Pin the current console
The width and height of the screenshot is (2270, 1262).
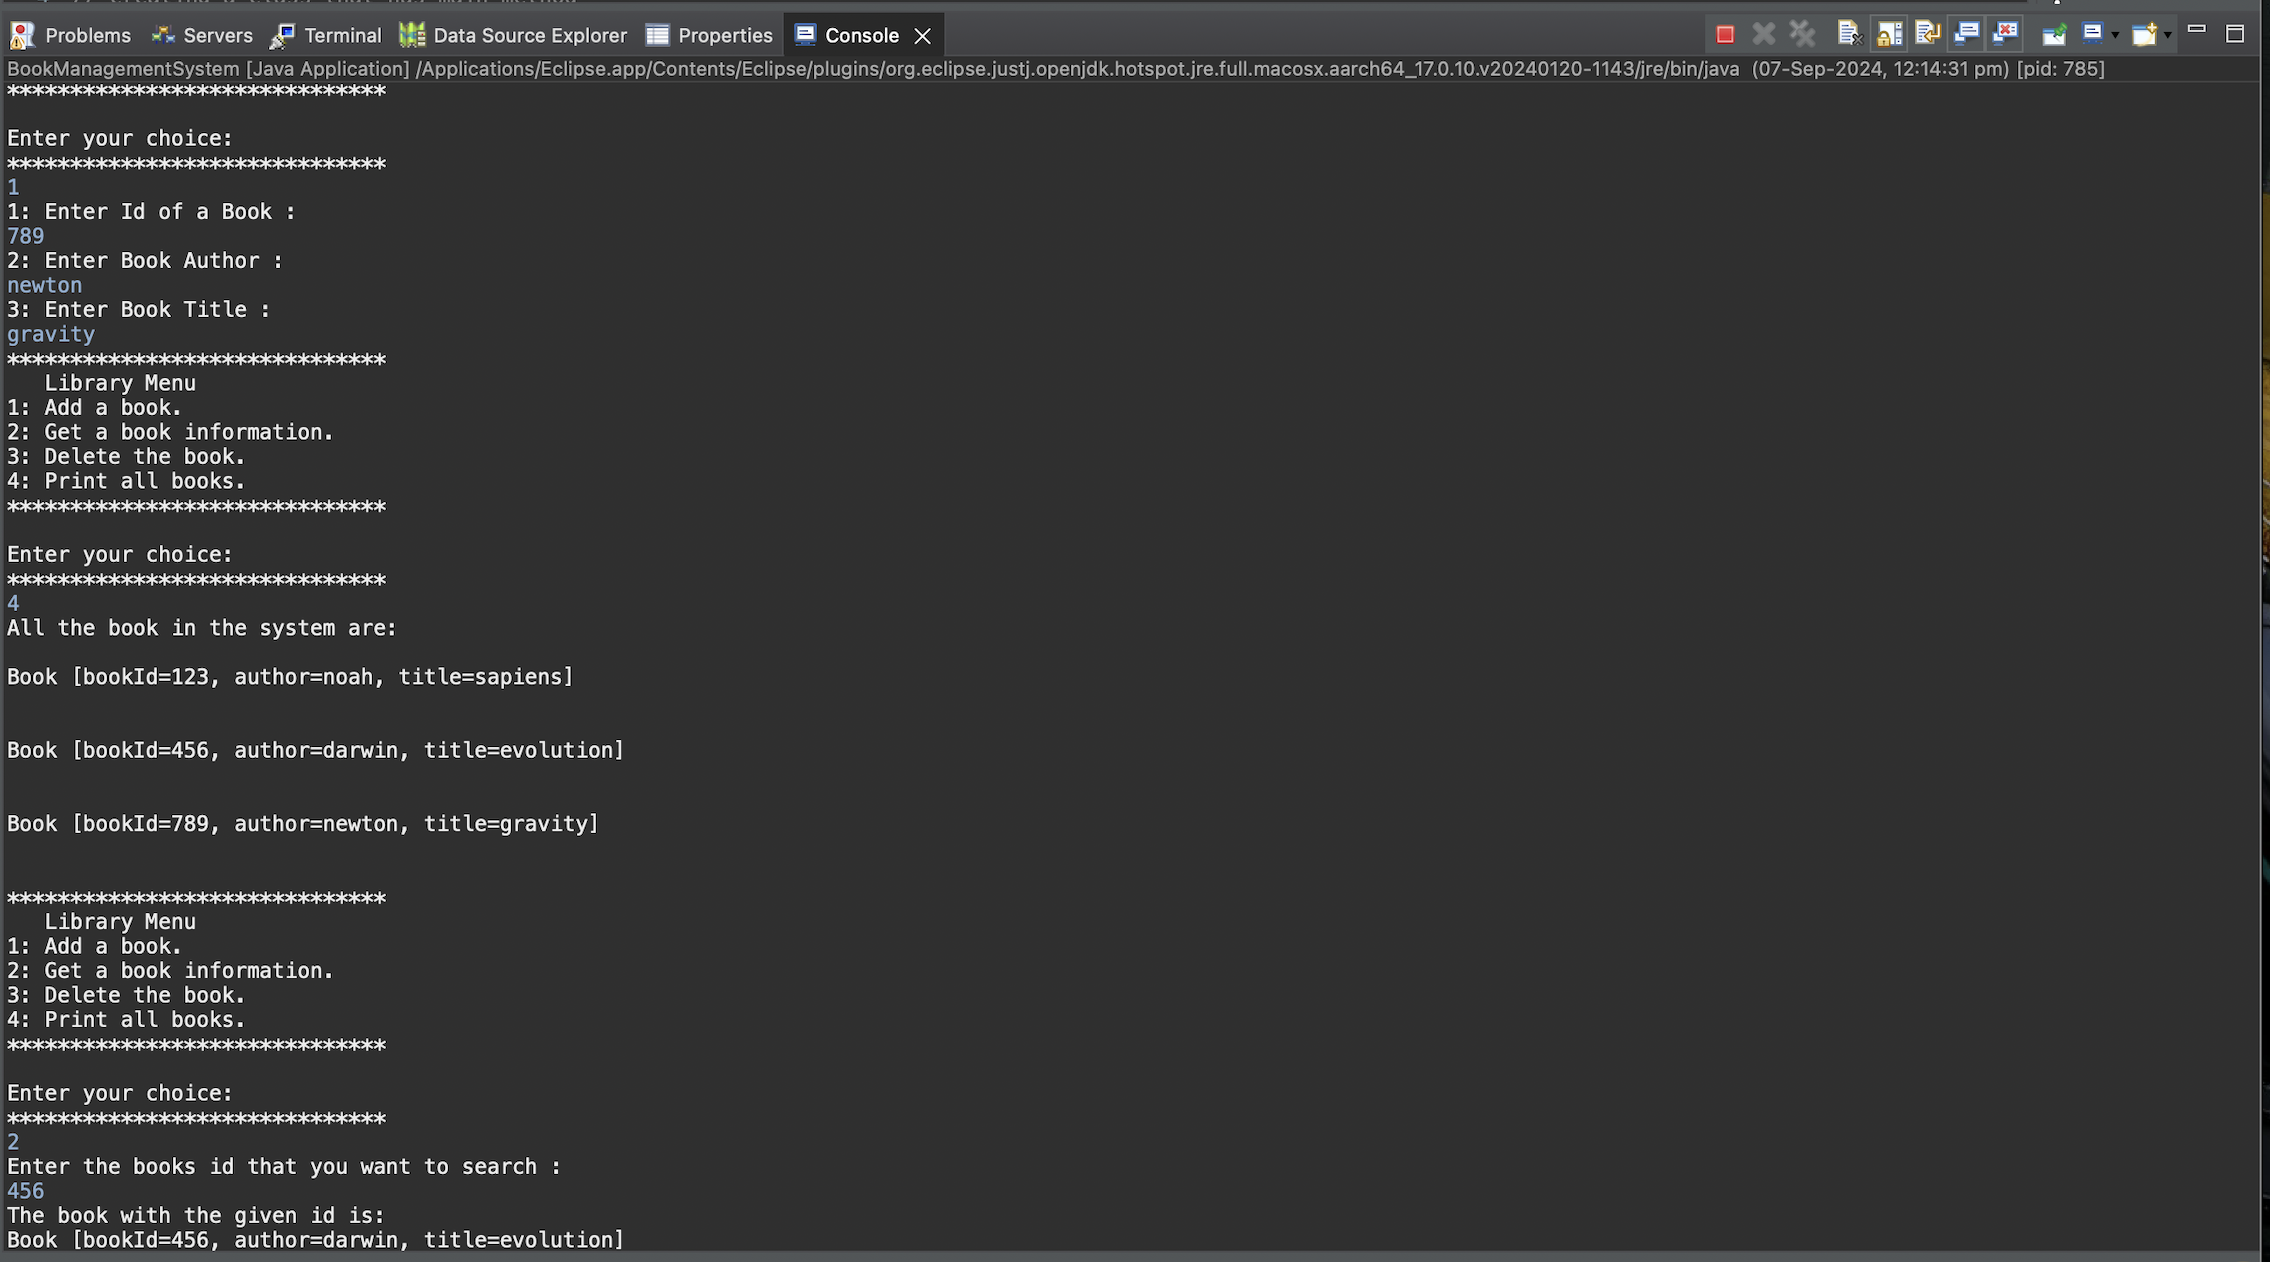(x=2054, y=35)
